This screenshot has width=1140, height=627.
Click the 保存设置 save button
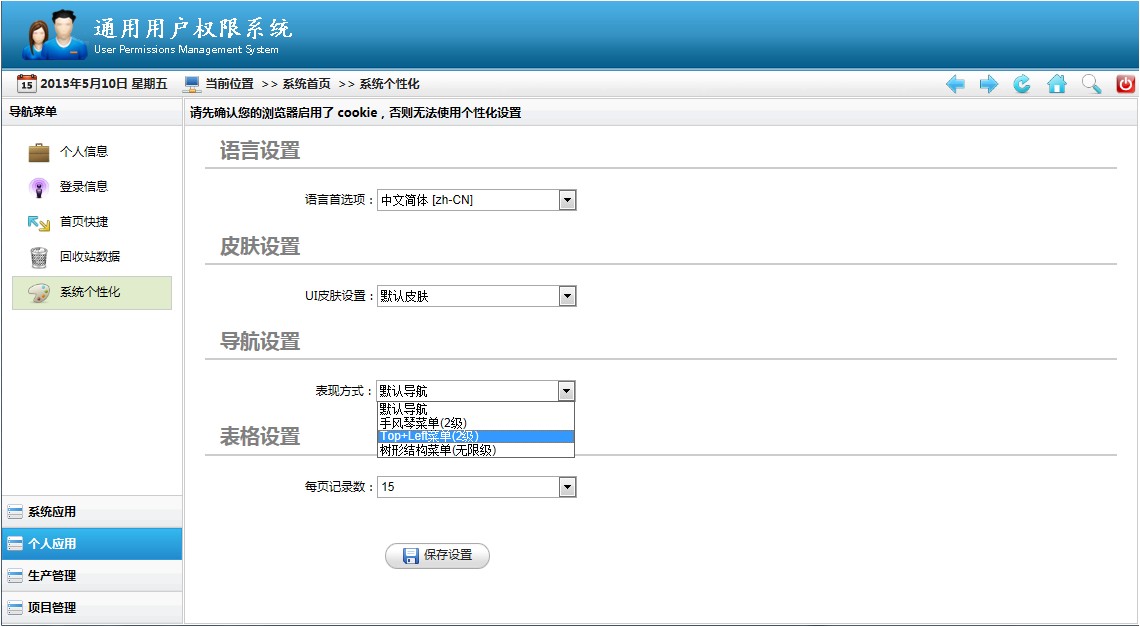pyautogui.click(x=437, y=556)
